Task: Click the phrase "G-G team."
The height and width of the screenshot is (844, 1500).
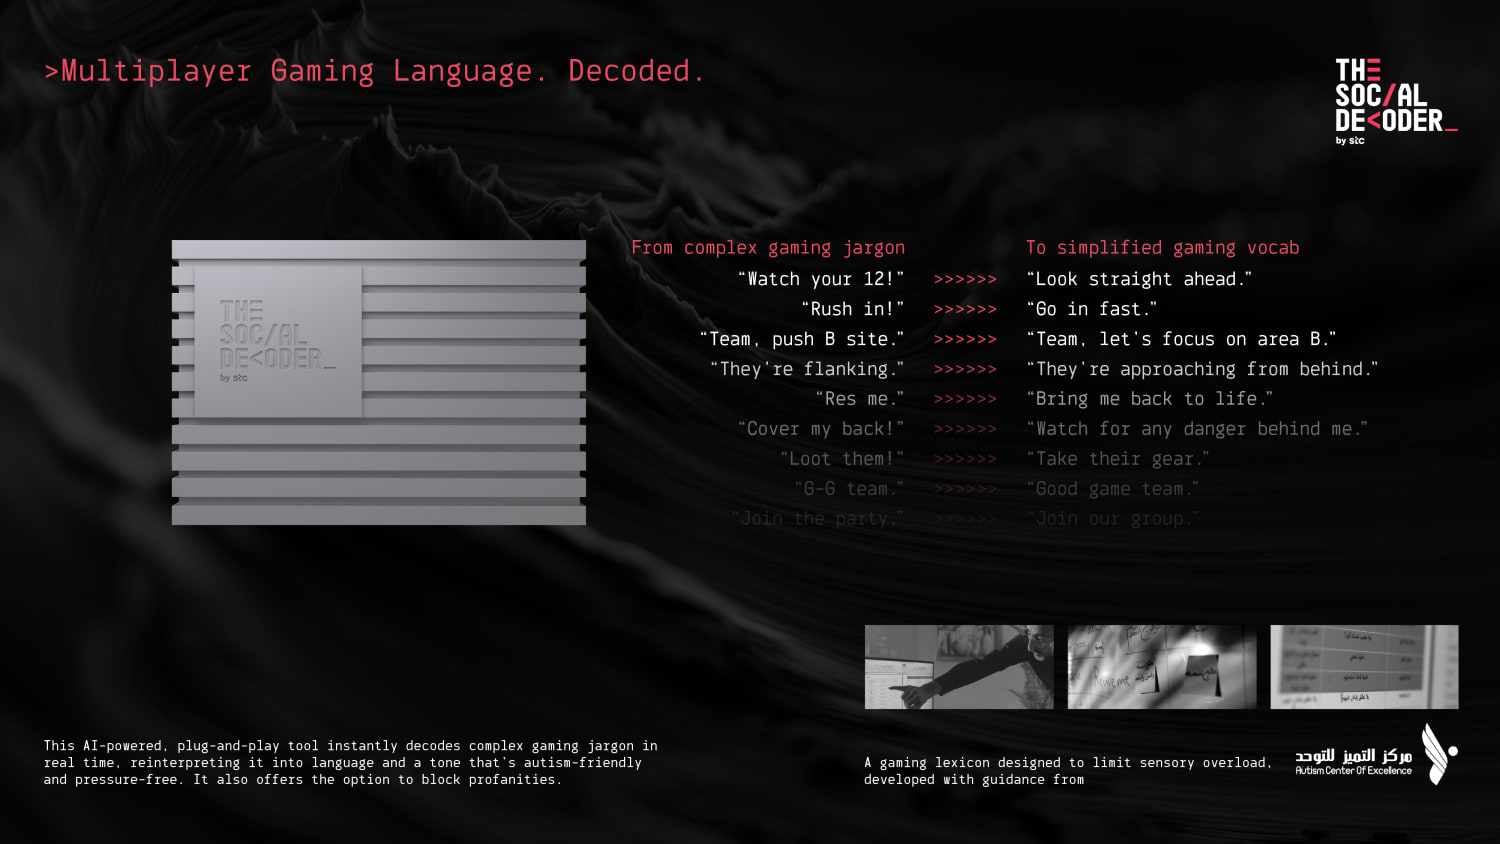Action: click(849, 489)
